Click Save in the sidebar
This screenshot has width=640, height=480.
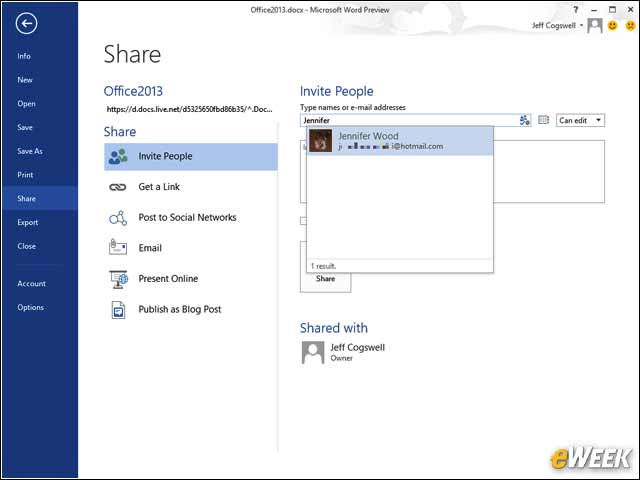point(24,127)
